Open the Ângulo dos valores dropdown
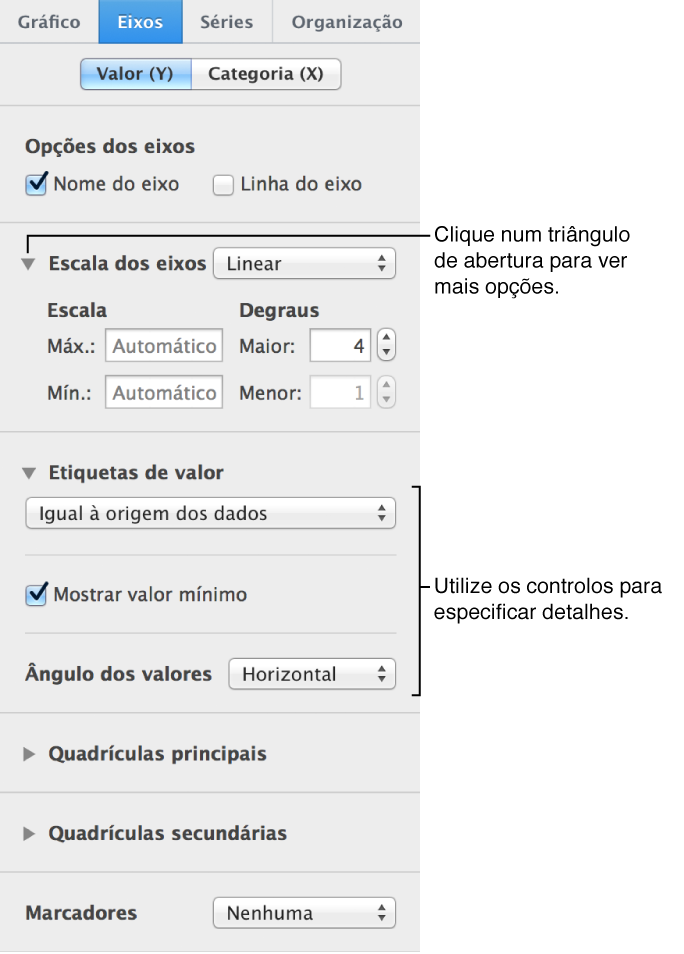 pyautogui.click(x=311, y=674)
